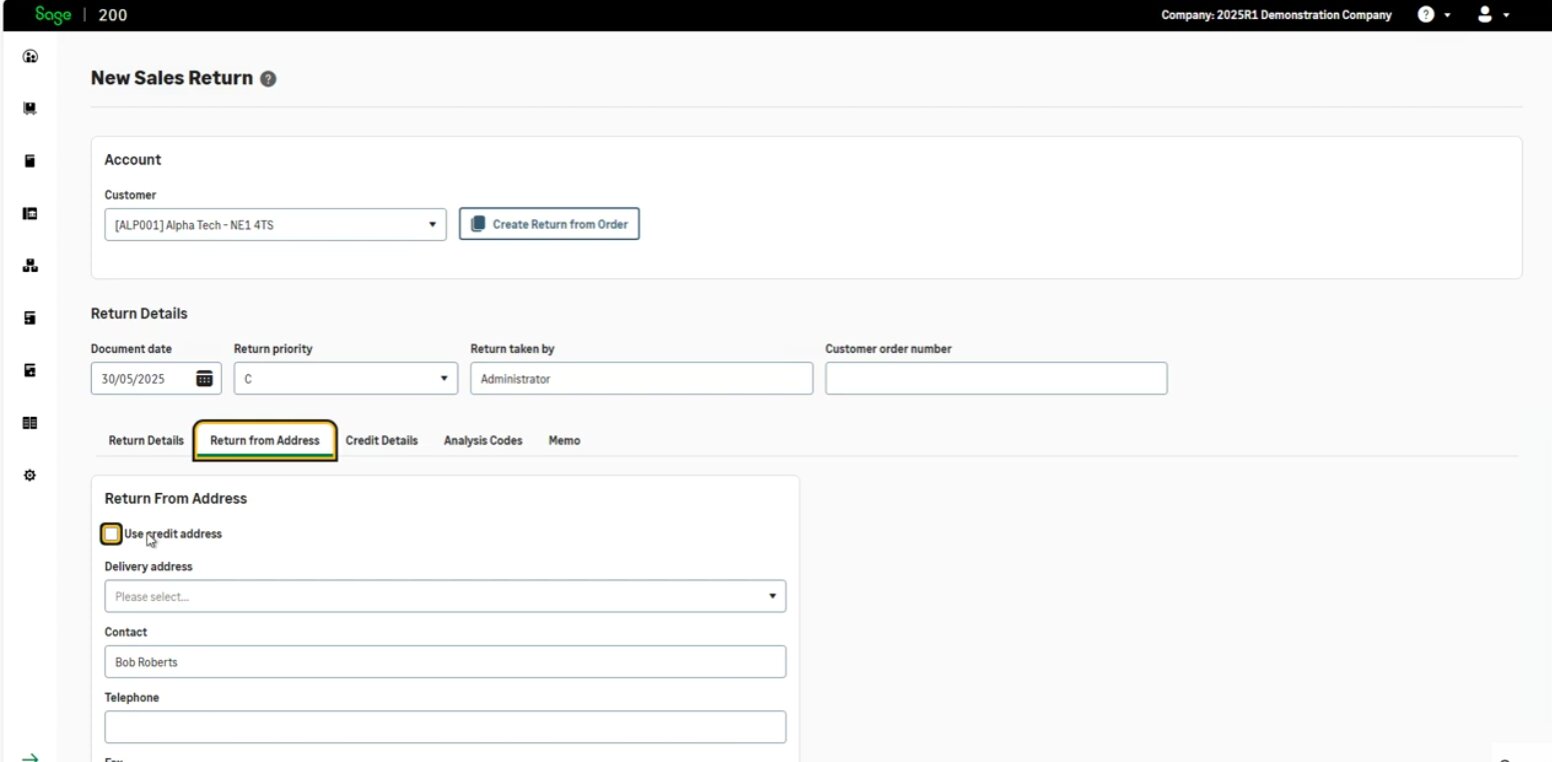
Task: Click Create Return from Order button
Action: pos(549,225)
